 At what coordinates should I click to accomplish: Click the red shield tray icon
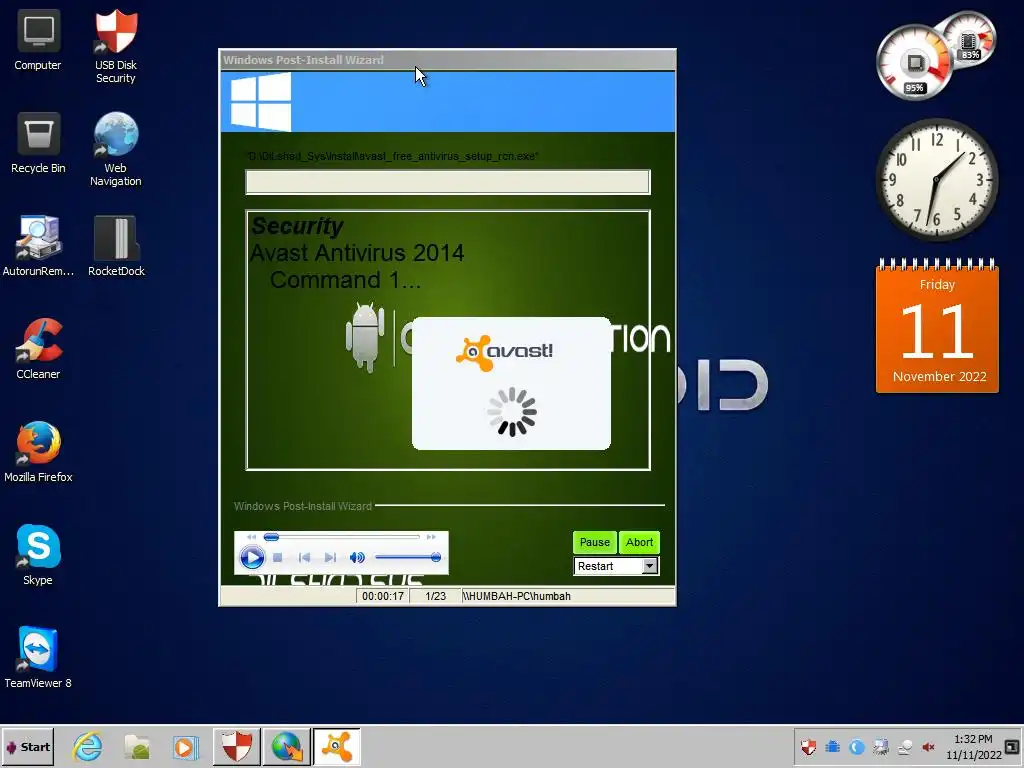point(808,747)
